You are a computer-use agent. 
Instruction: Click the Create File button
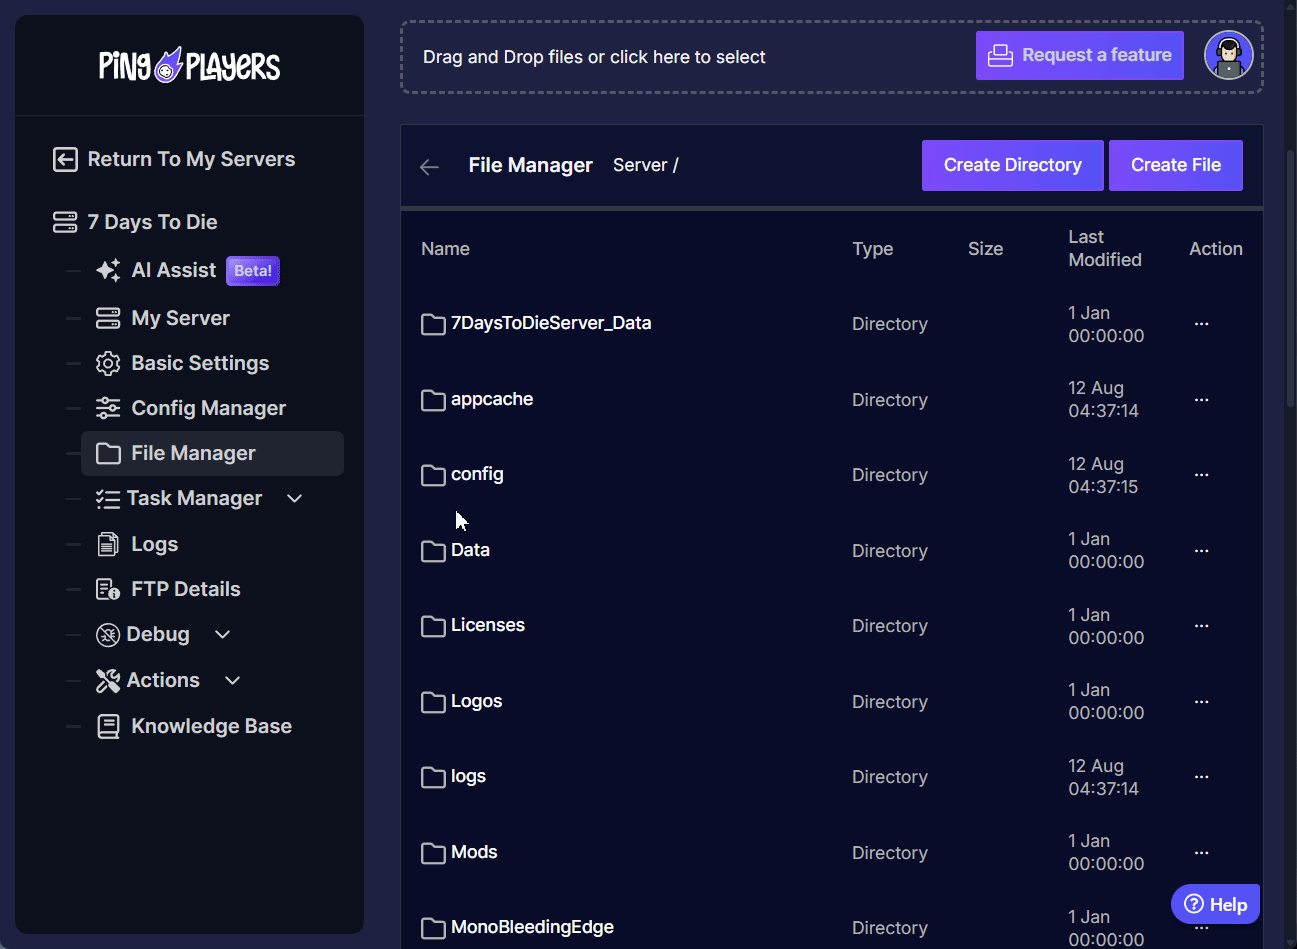(x=1176, y=165)
